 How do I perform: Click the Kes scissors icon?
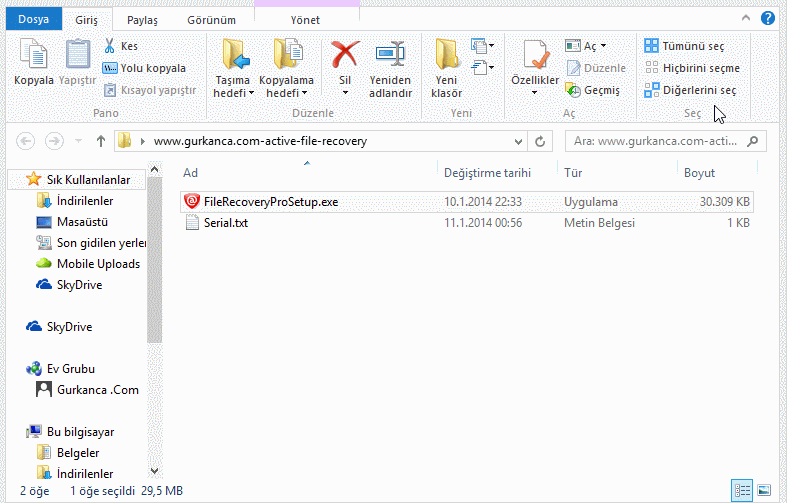(109, 46)
